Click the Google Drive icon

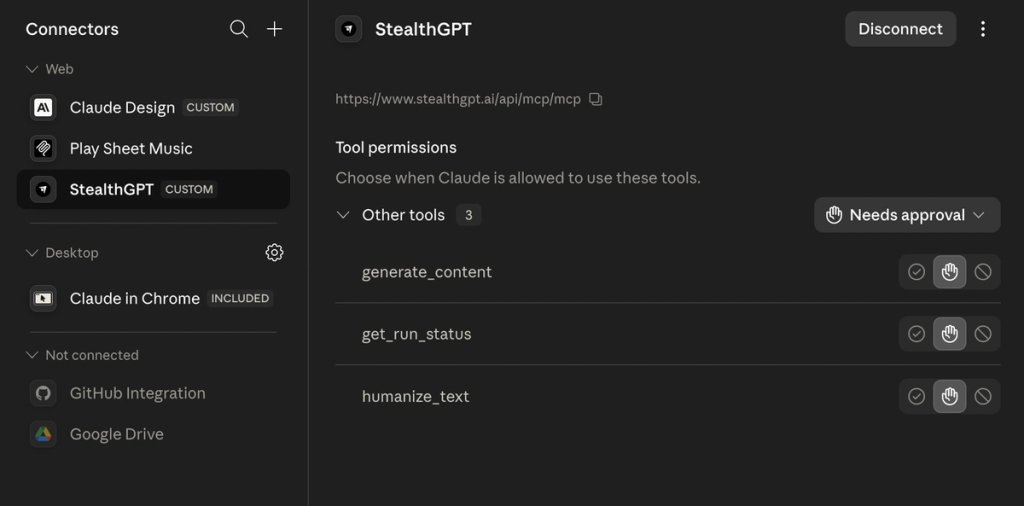(43, 434)
